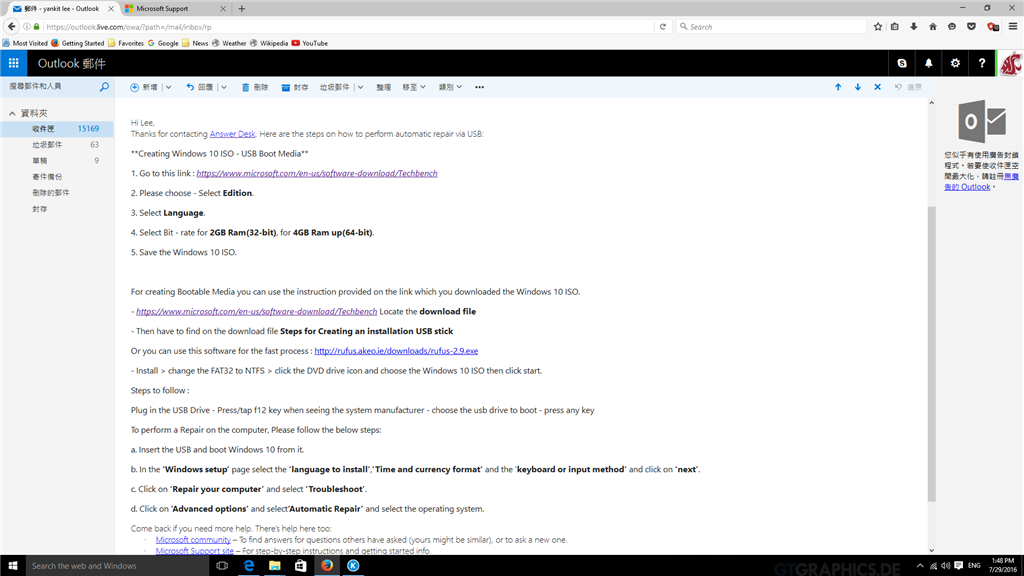Click the browser Search box
1024x576 pixels.
tap(771, 27)
